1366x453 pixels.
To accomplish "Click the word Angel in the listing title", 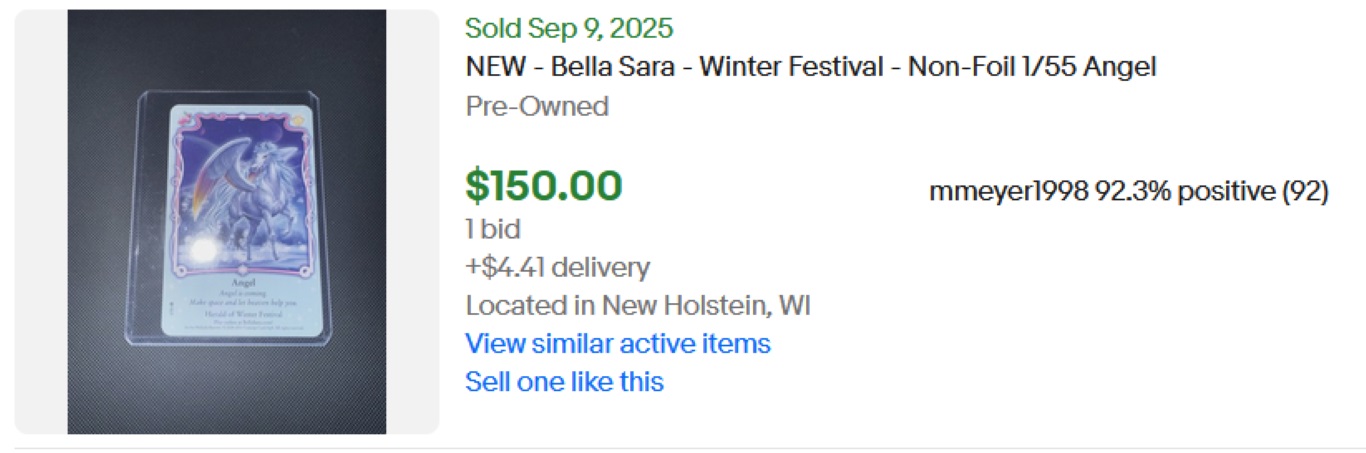I will click(x=1122, y=68).
